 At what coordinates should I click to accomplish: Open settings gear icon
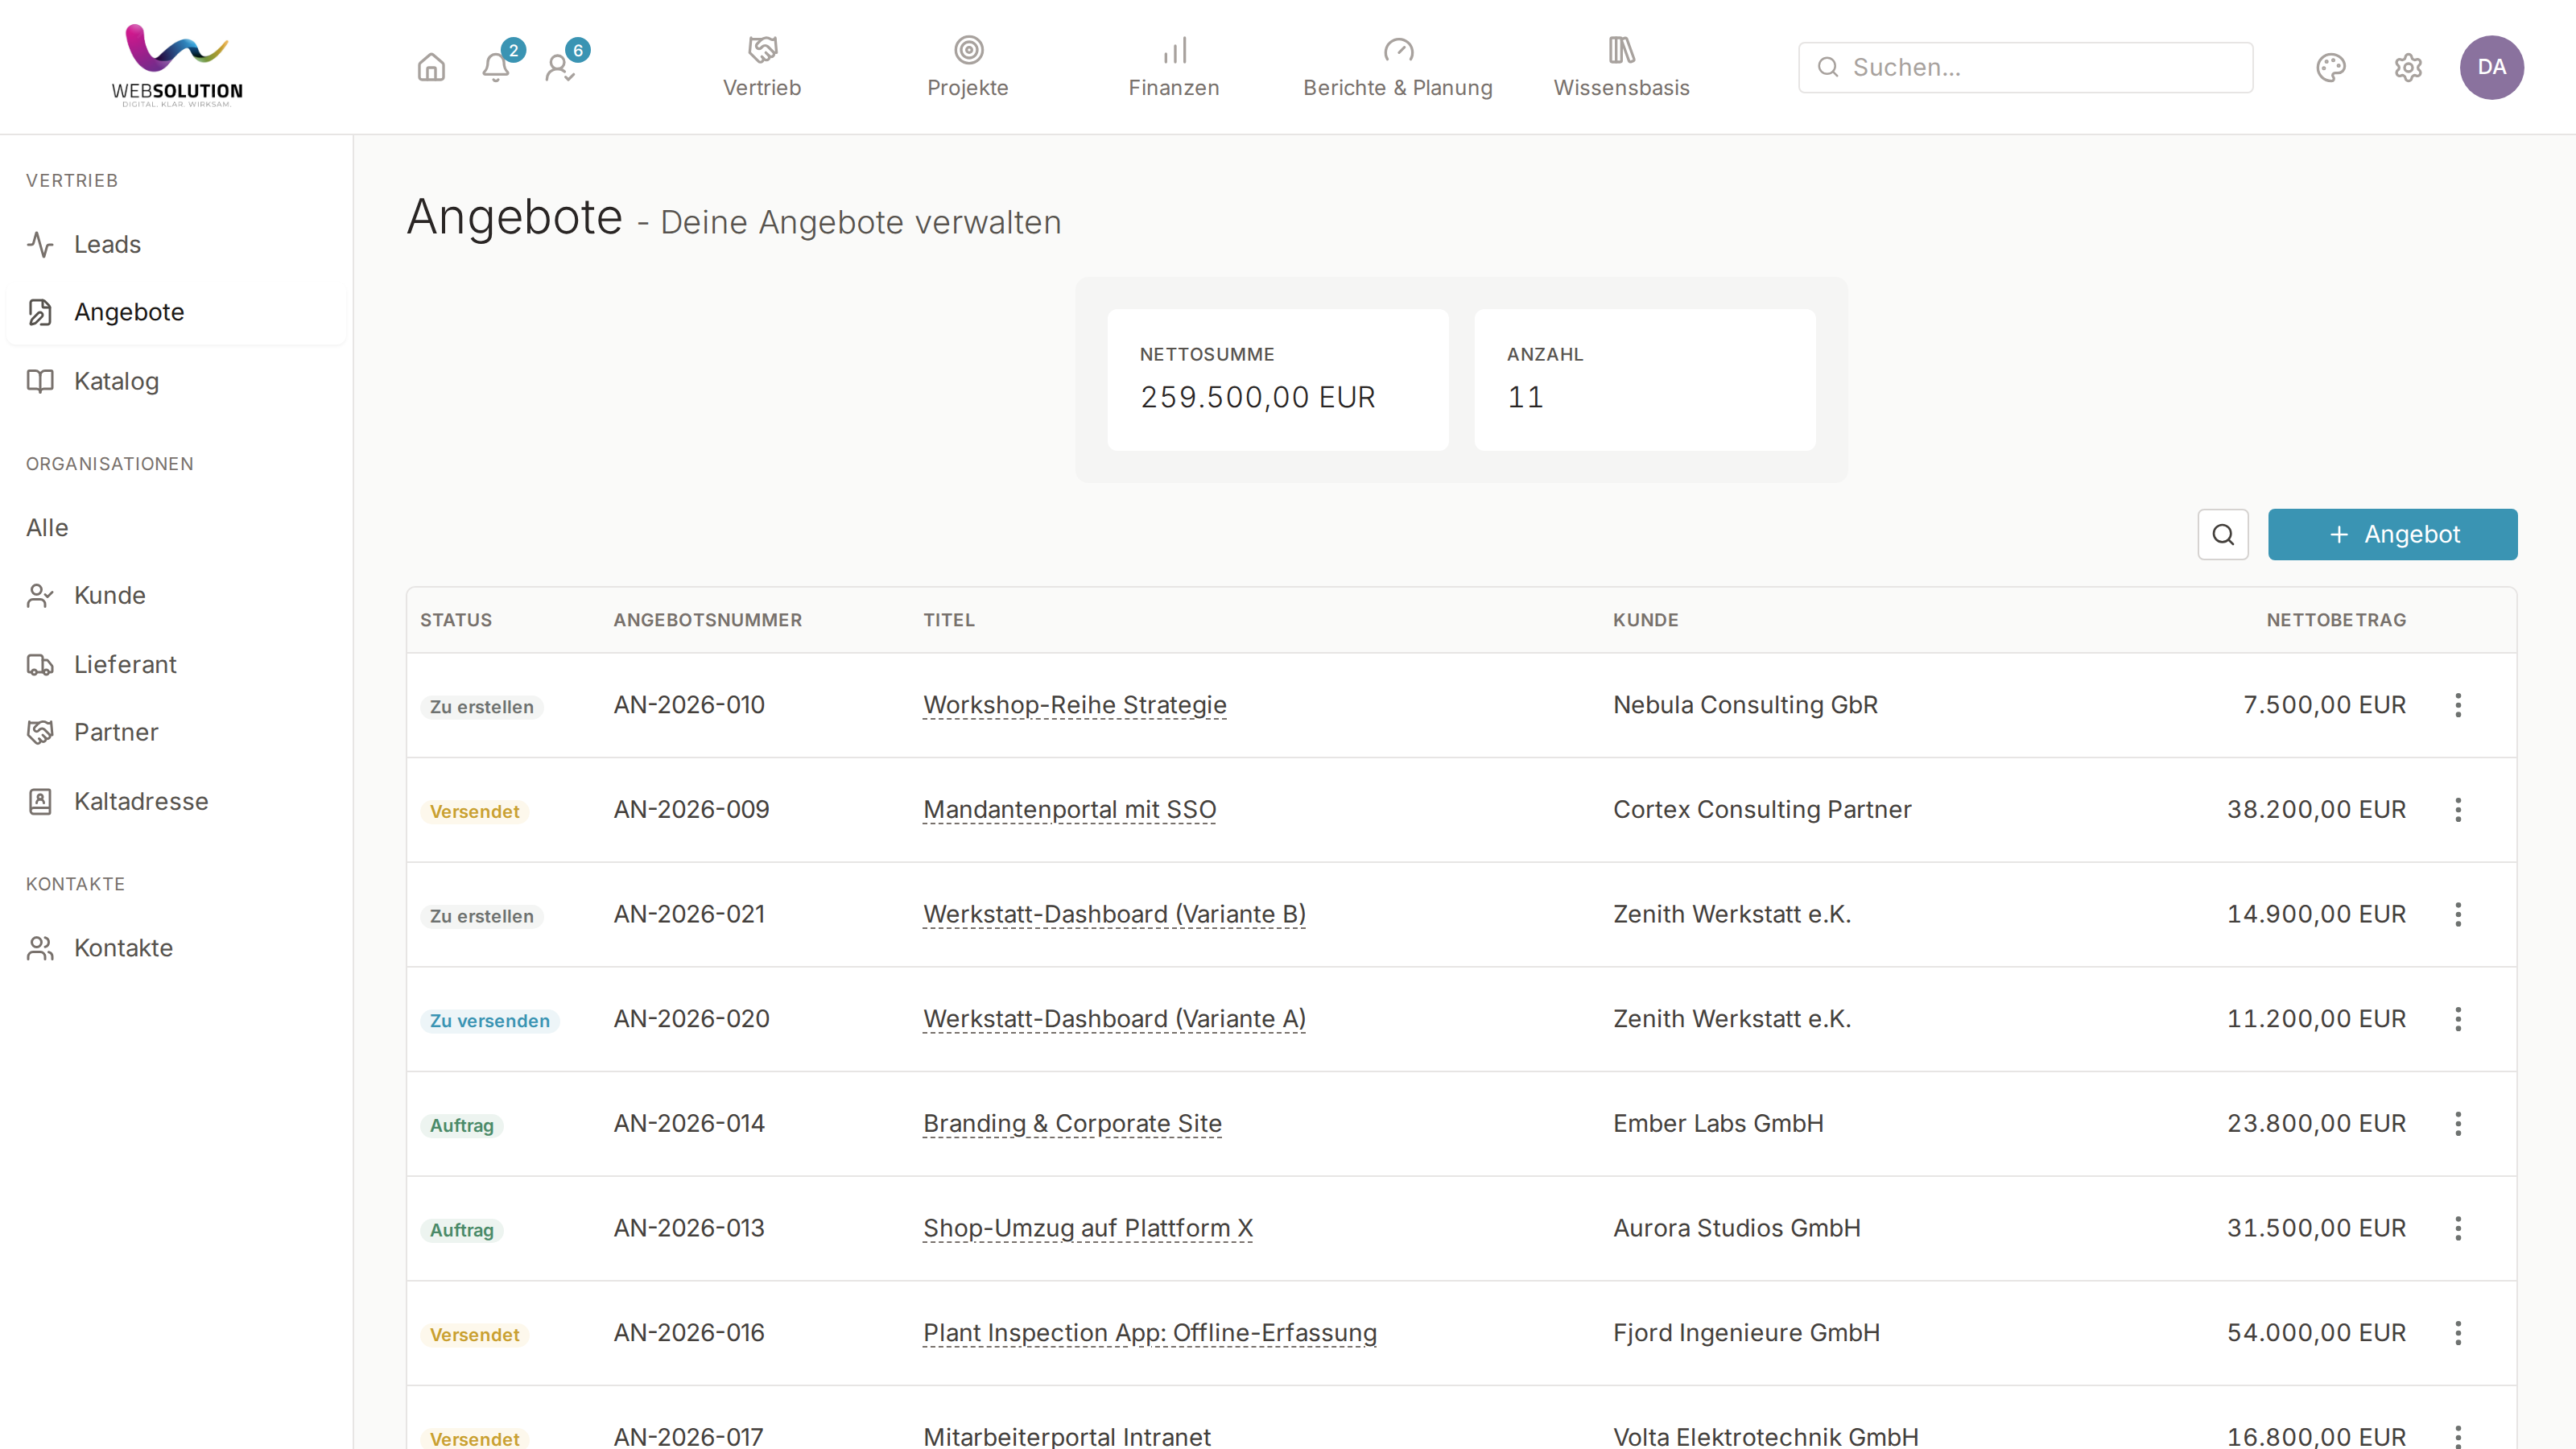pos(2408,67)
